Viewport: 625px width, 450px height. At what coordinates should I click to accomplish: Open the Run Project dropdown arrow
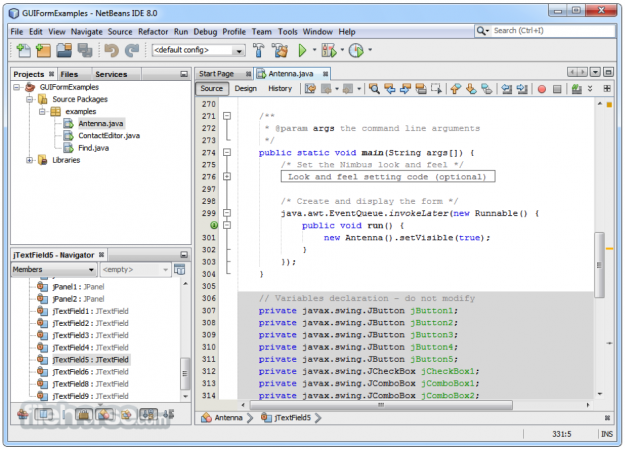tap(314, 50)
